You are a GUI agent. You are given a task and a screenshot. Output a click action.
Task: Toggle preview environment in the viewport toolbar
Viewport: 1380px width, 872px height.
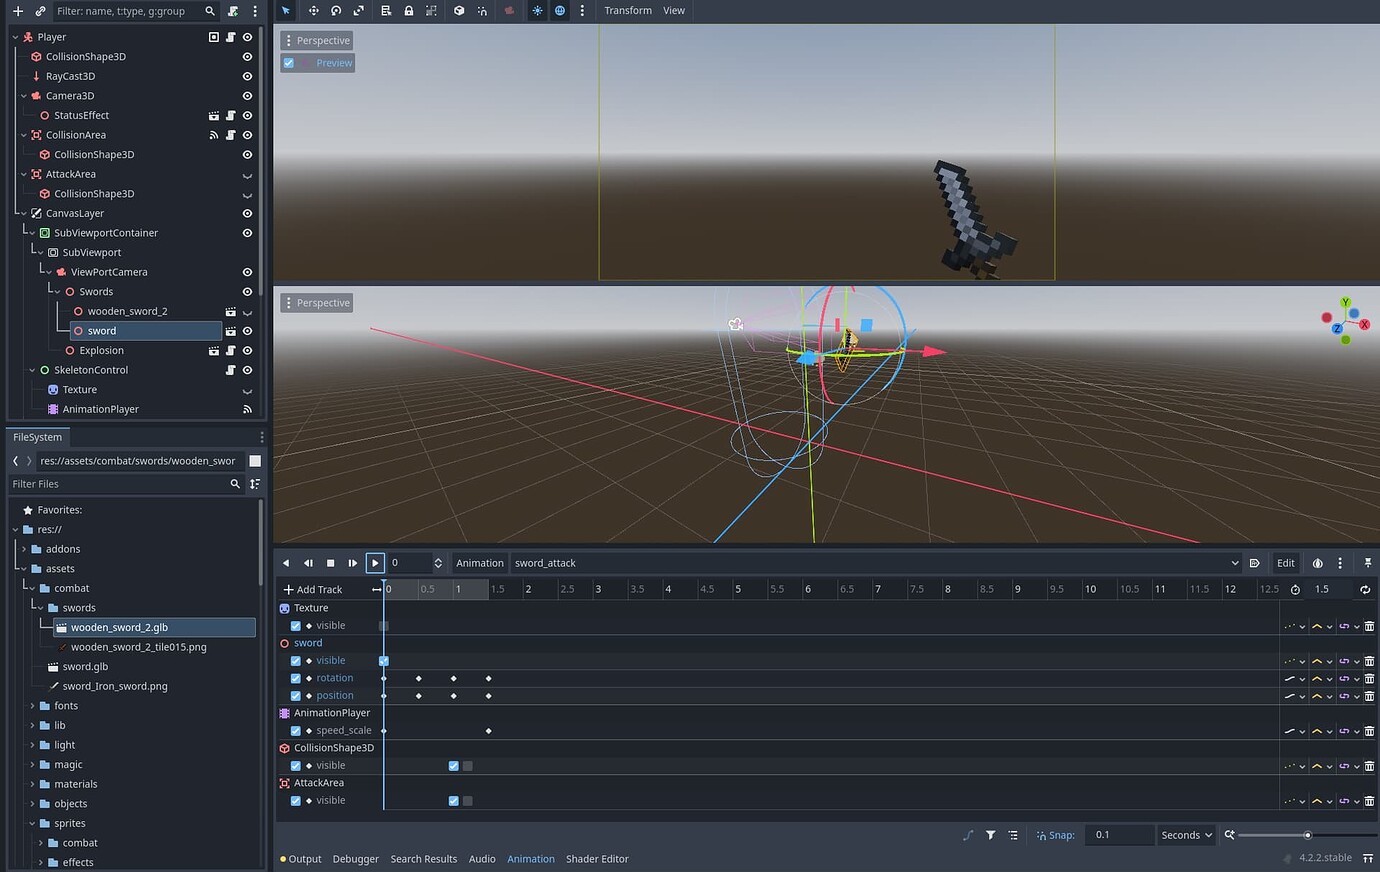tap(559, 10)
